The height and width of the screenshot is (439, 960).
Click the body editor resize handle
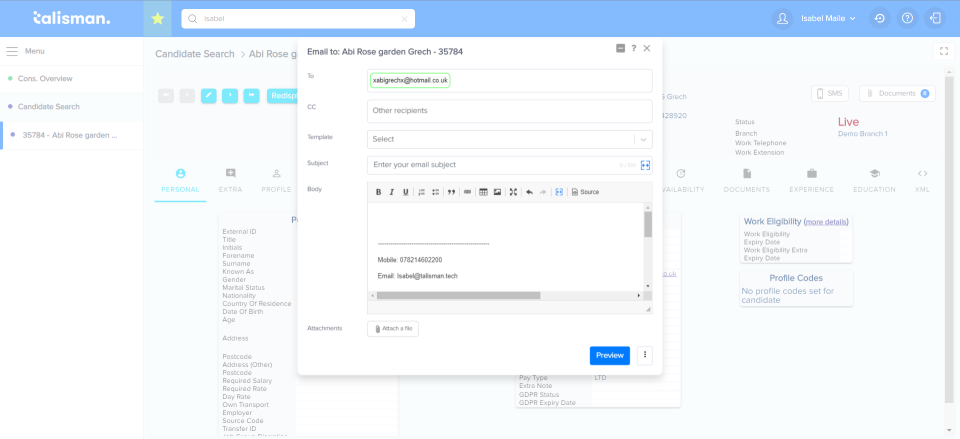pos(648,310)
